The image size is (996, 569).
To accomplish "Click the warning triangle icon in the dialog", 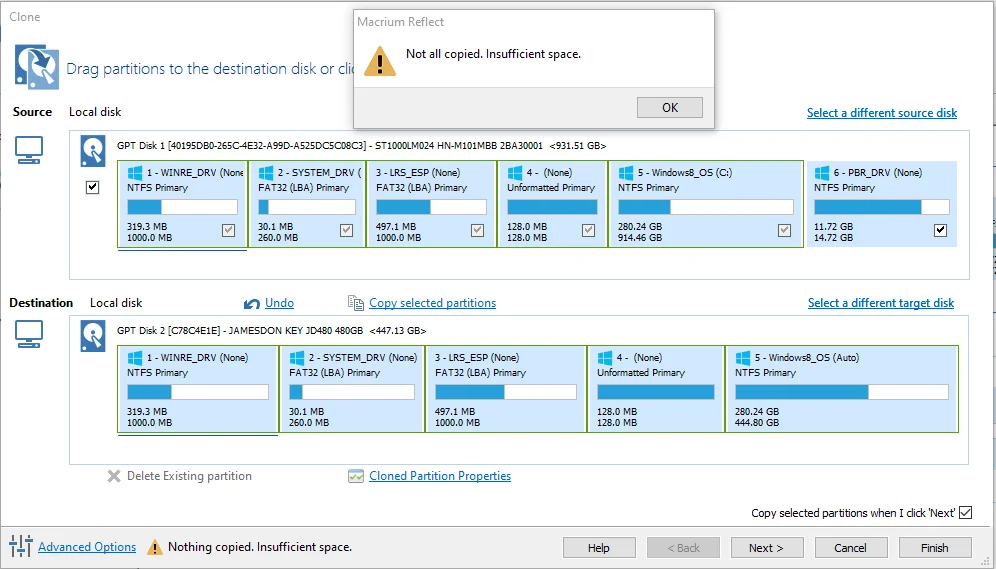I will pos(379,61).
